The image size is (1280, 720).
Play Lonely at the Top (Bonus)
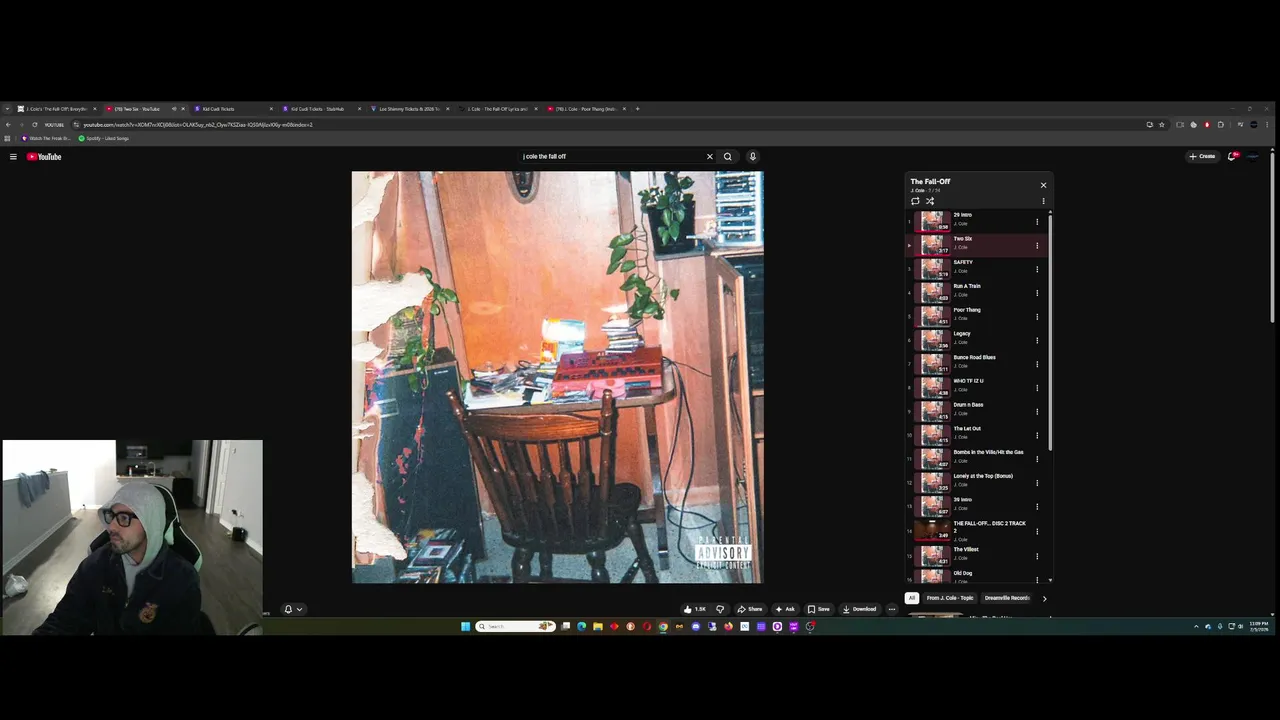(976, 482)
